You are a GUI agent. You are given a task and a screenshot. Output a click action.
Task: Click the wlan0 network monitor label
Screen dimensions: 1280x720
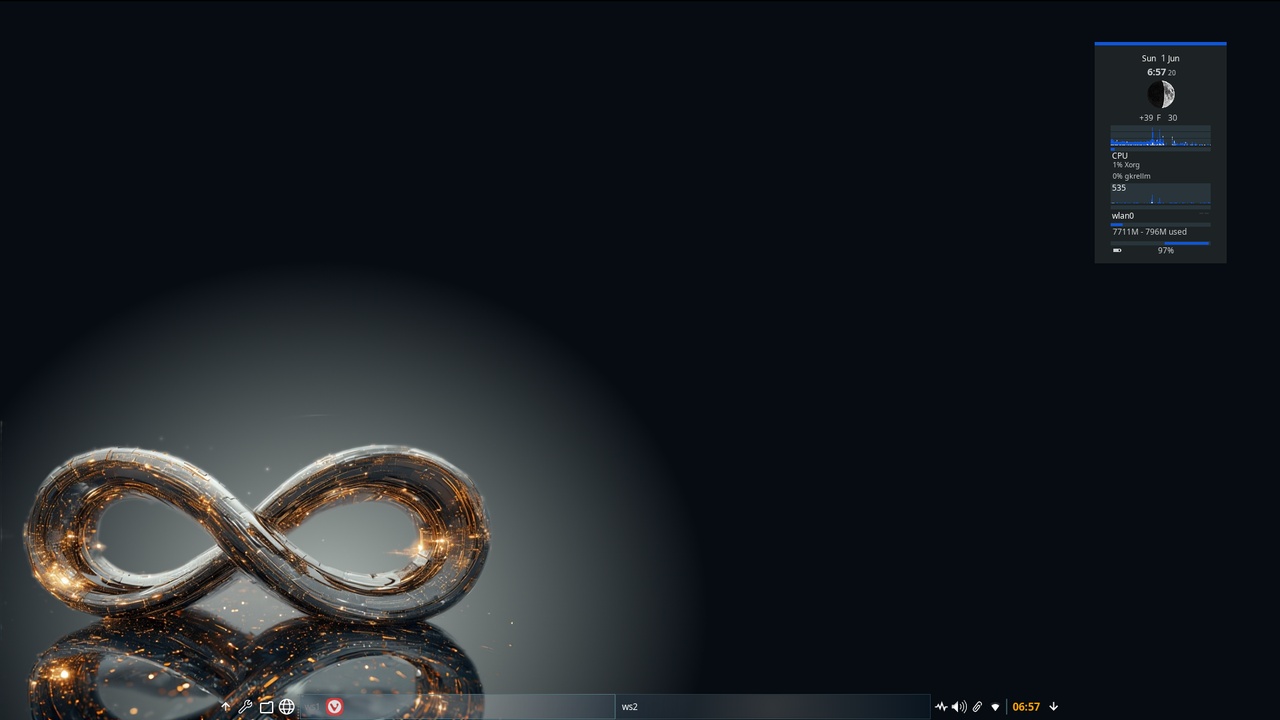coord(1123,216)
